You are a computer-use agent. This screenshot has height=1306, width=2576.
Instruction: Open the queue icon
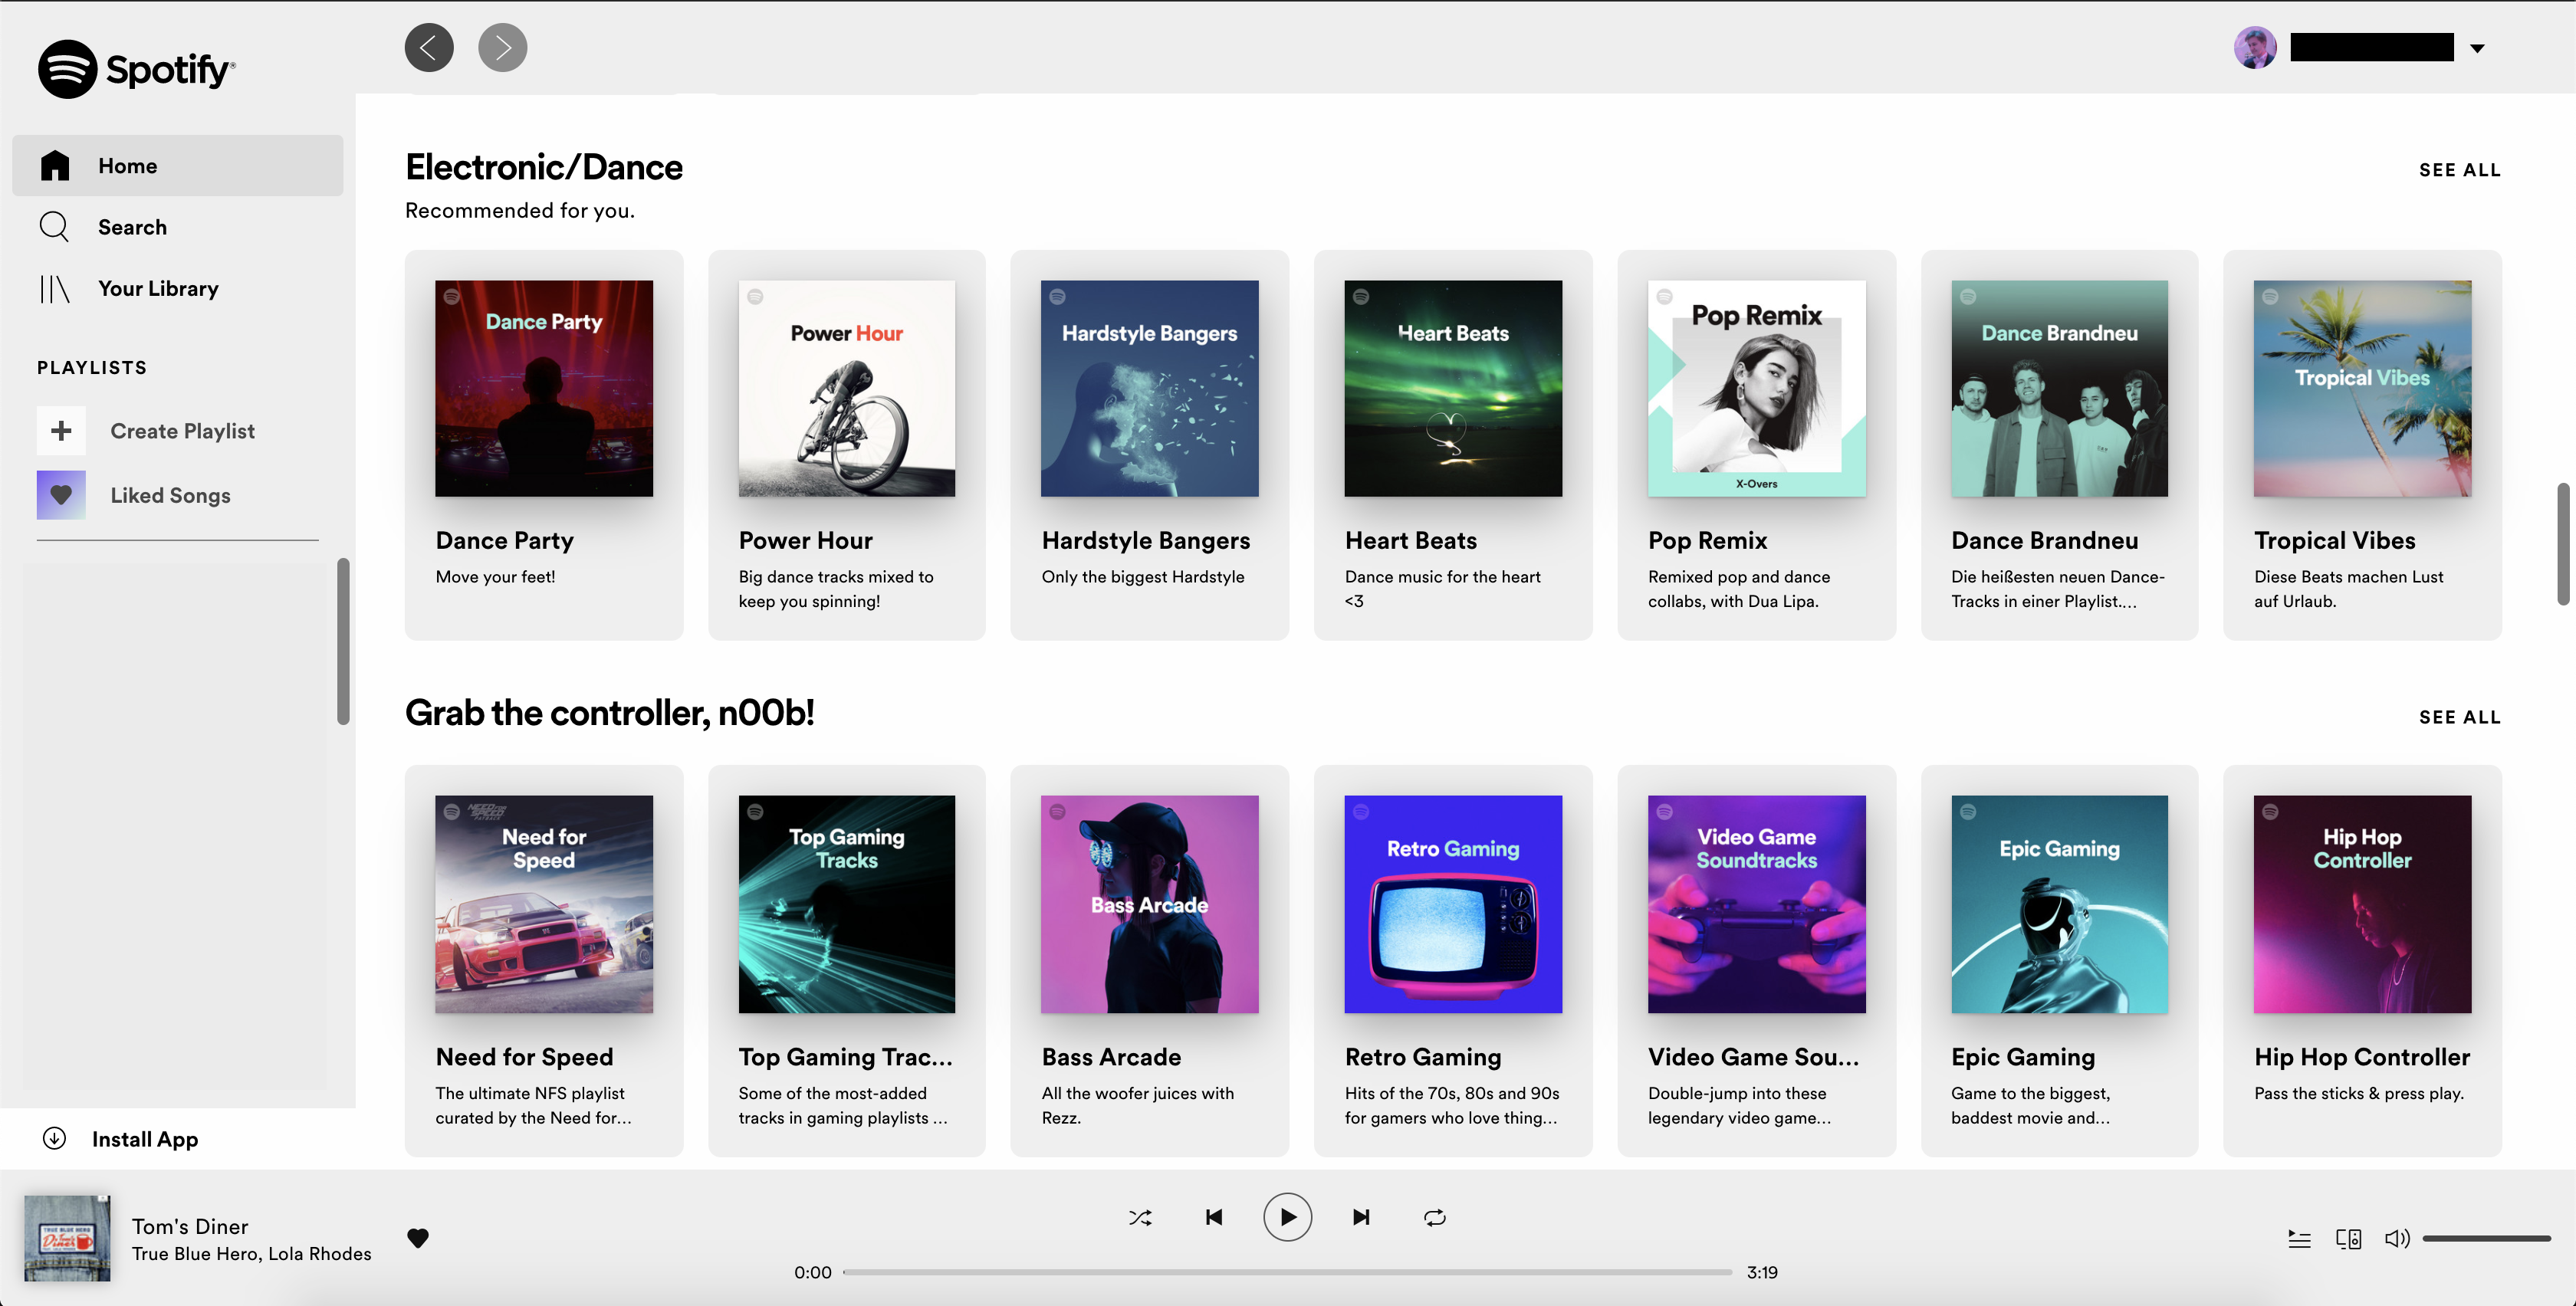click(2299, 1239)
